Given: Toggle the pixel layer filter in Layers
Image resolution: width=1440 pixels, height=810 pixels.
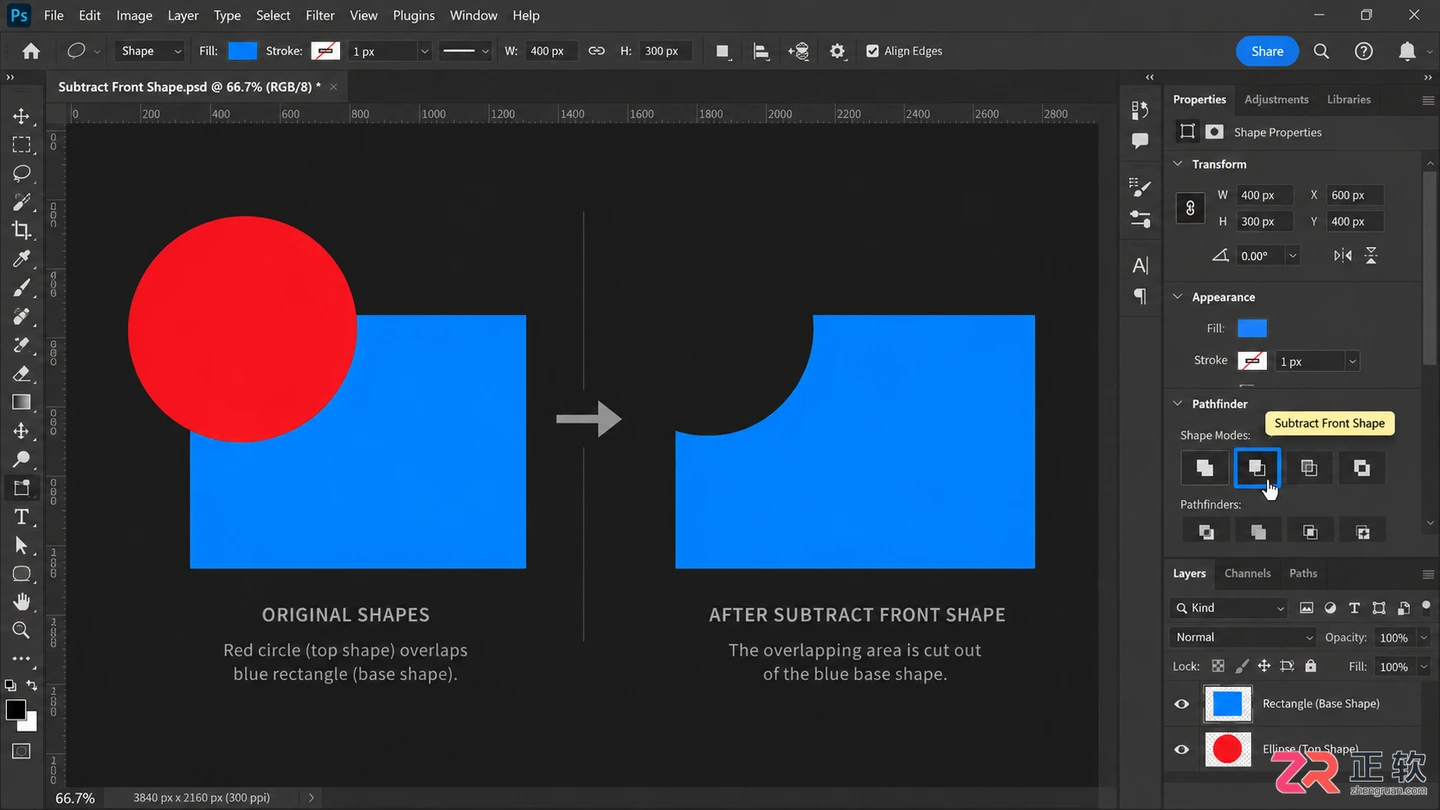Looking at the screenshot, I should click(1306, 608).
